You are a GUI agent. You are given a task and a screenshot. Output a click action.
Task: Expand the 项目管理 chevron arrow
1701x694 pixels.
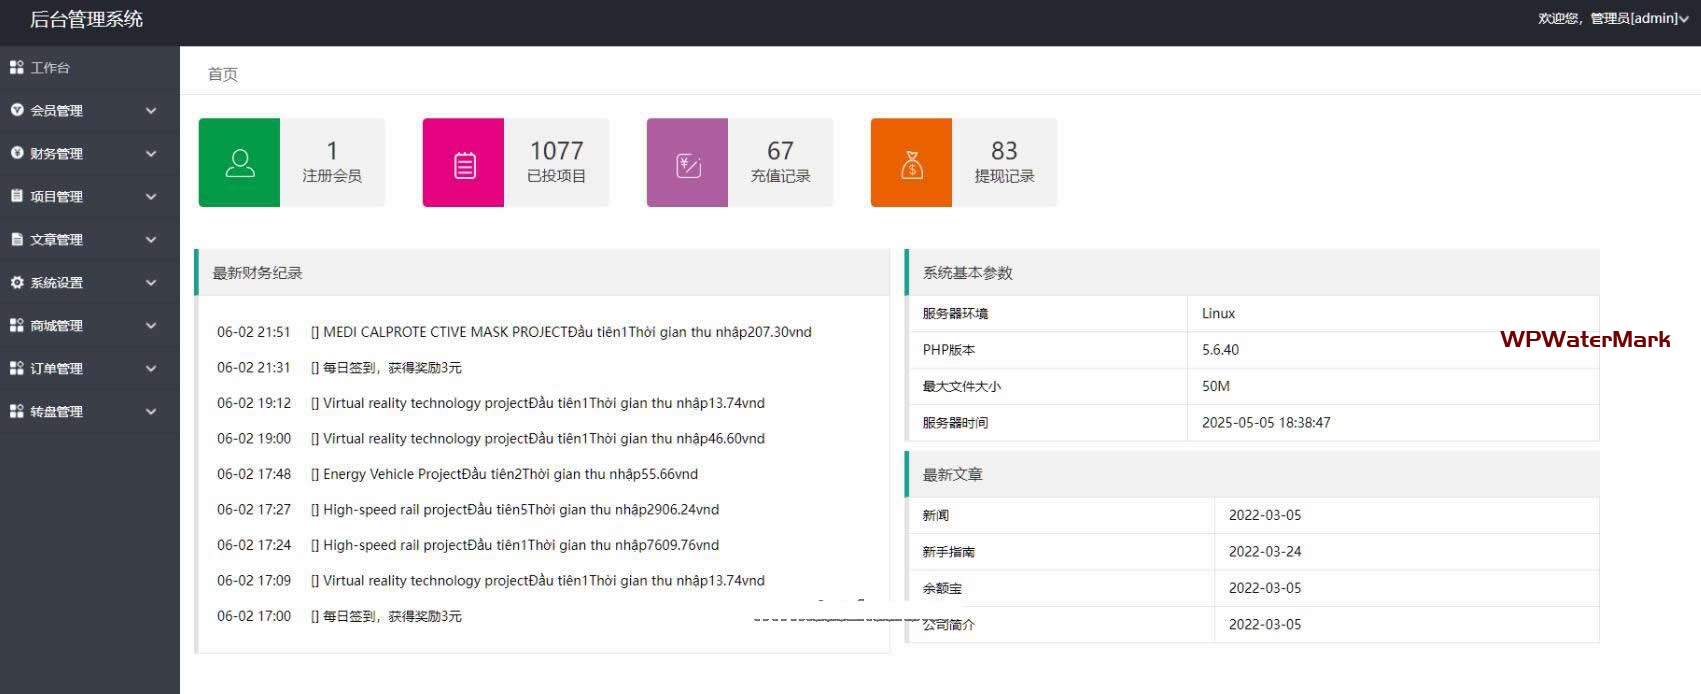pyautogui.click(x=151, y=197)
